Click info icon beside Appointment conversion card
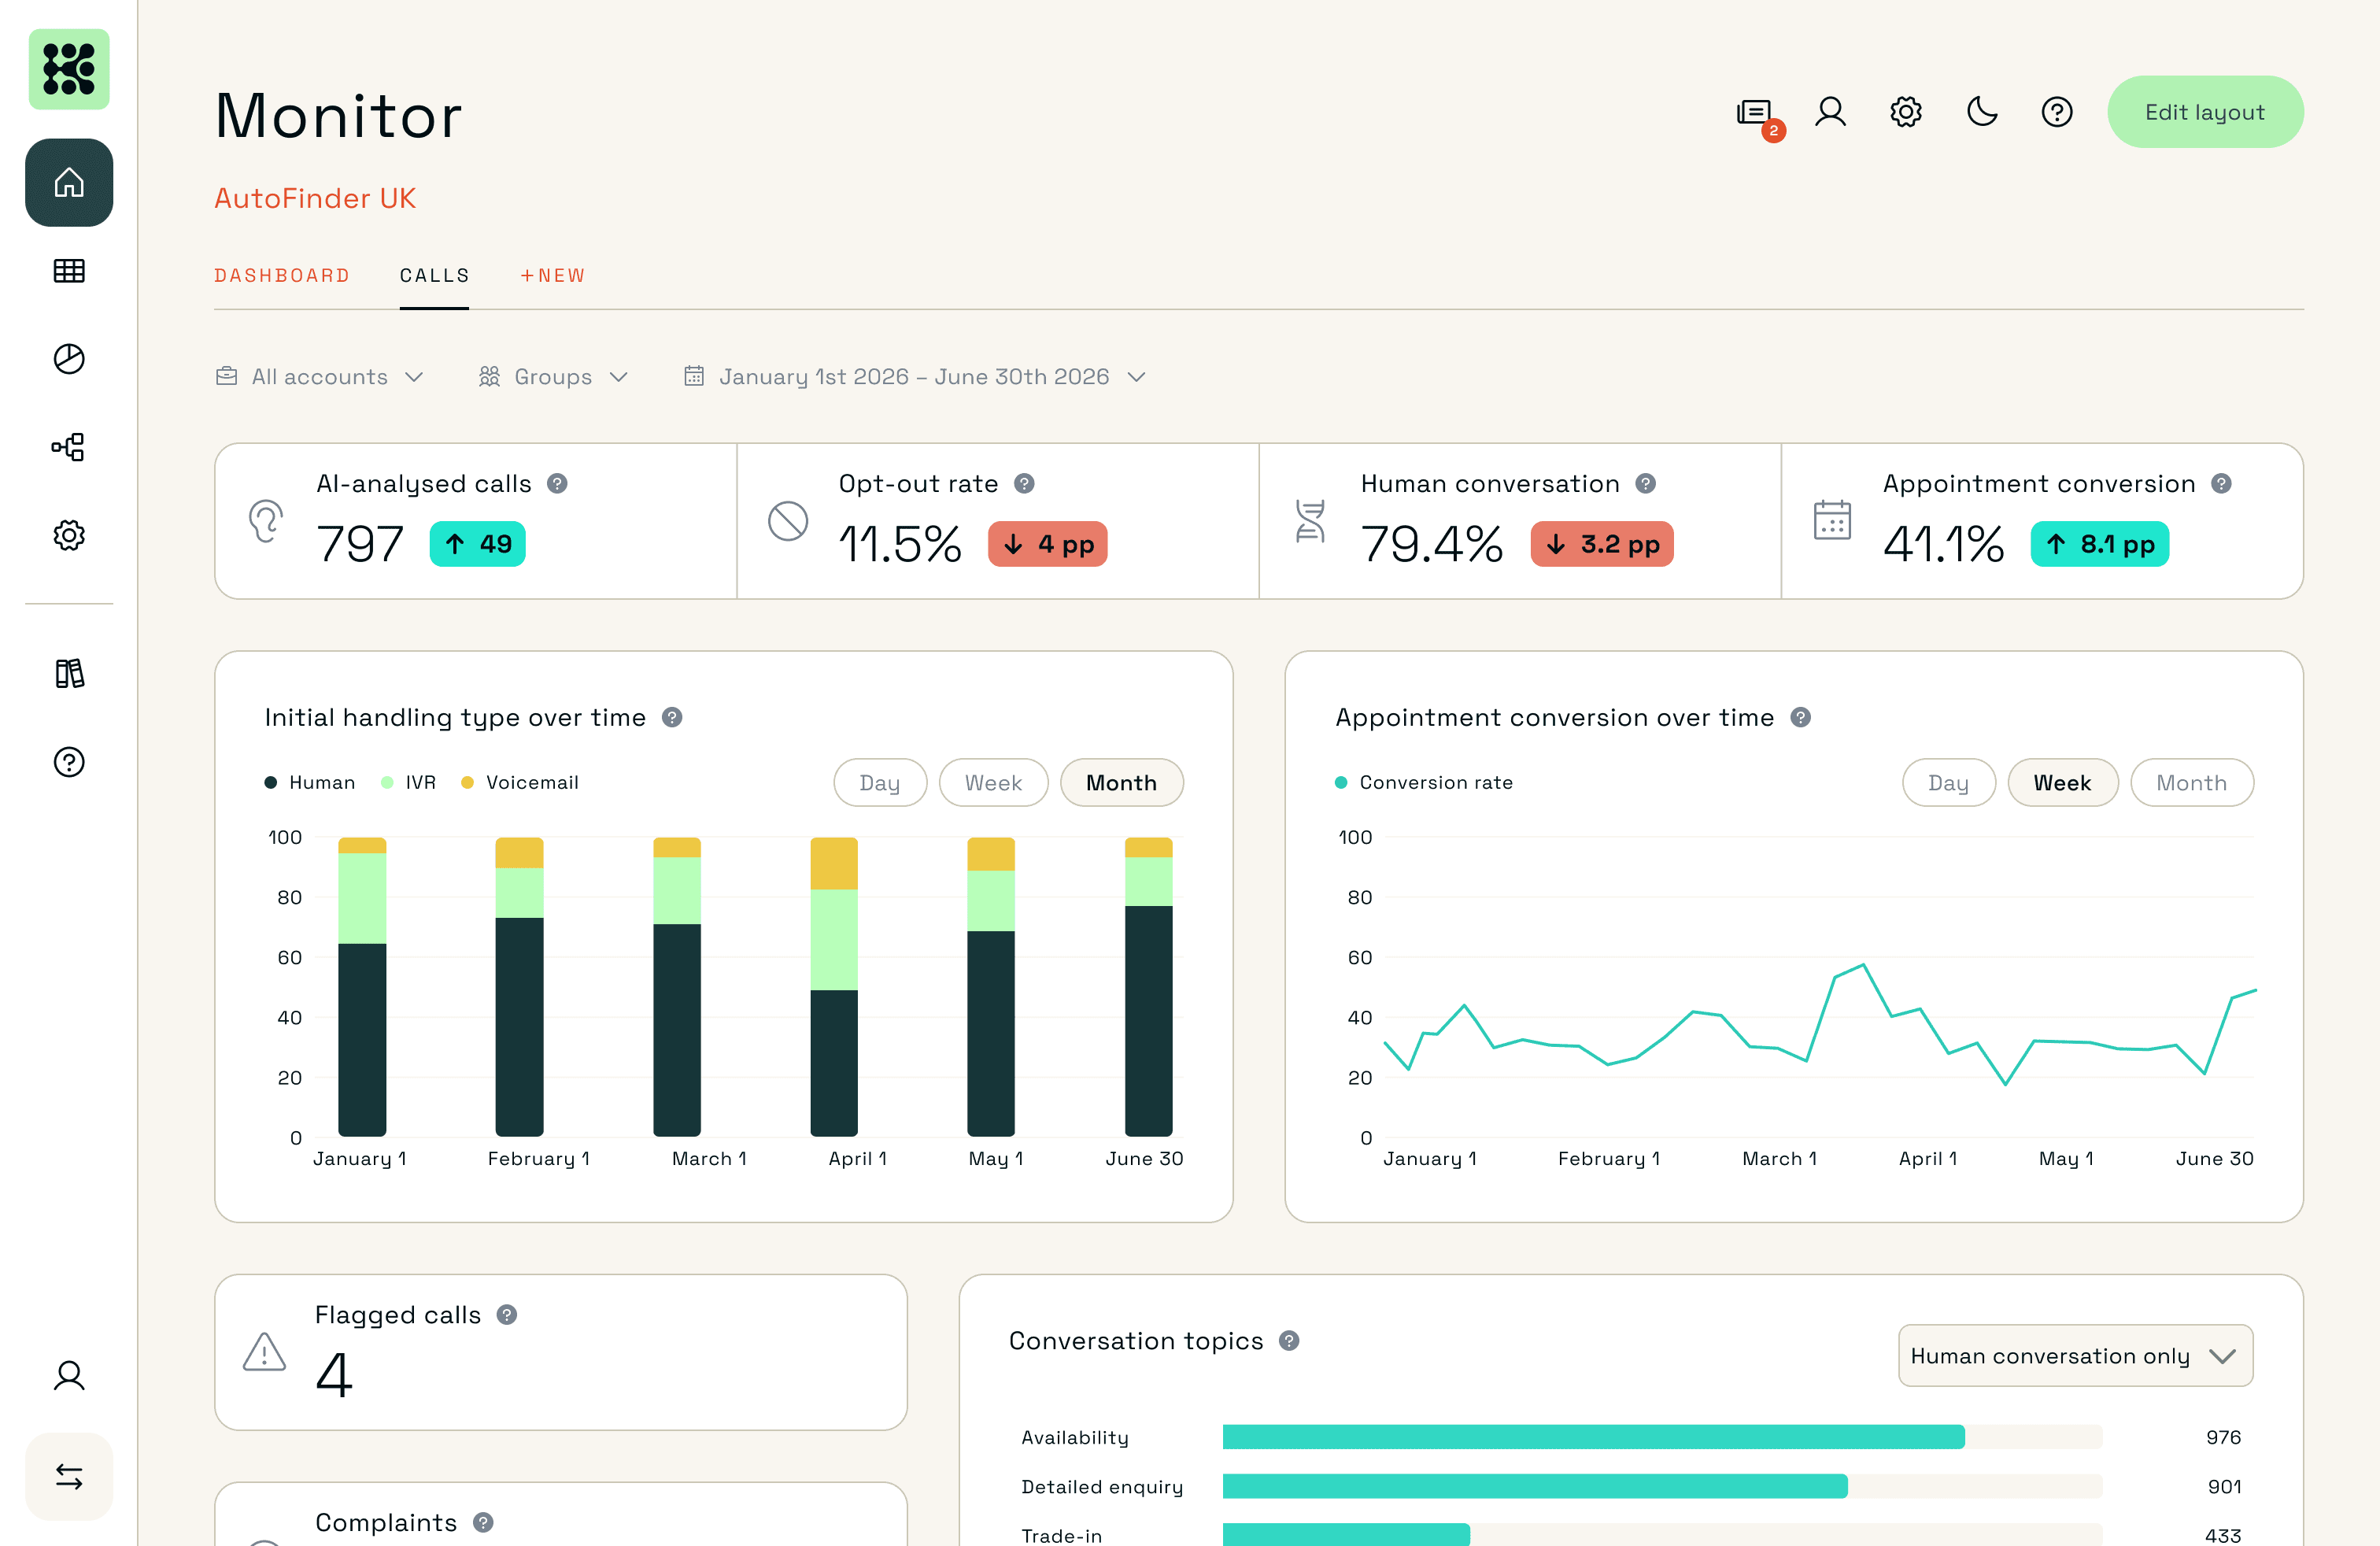Image resolution: width=2380 pixels, height=1546 pixels. point(2221,484)
